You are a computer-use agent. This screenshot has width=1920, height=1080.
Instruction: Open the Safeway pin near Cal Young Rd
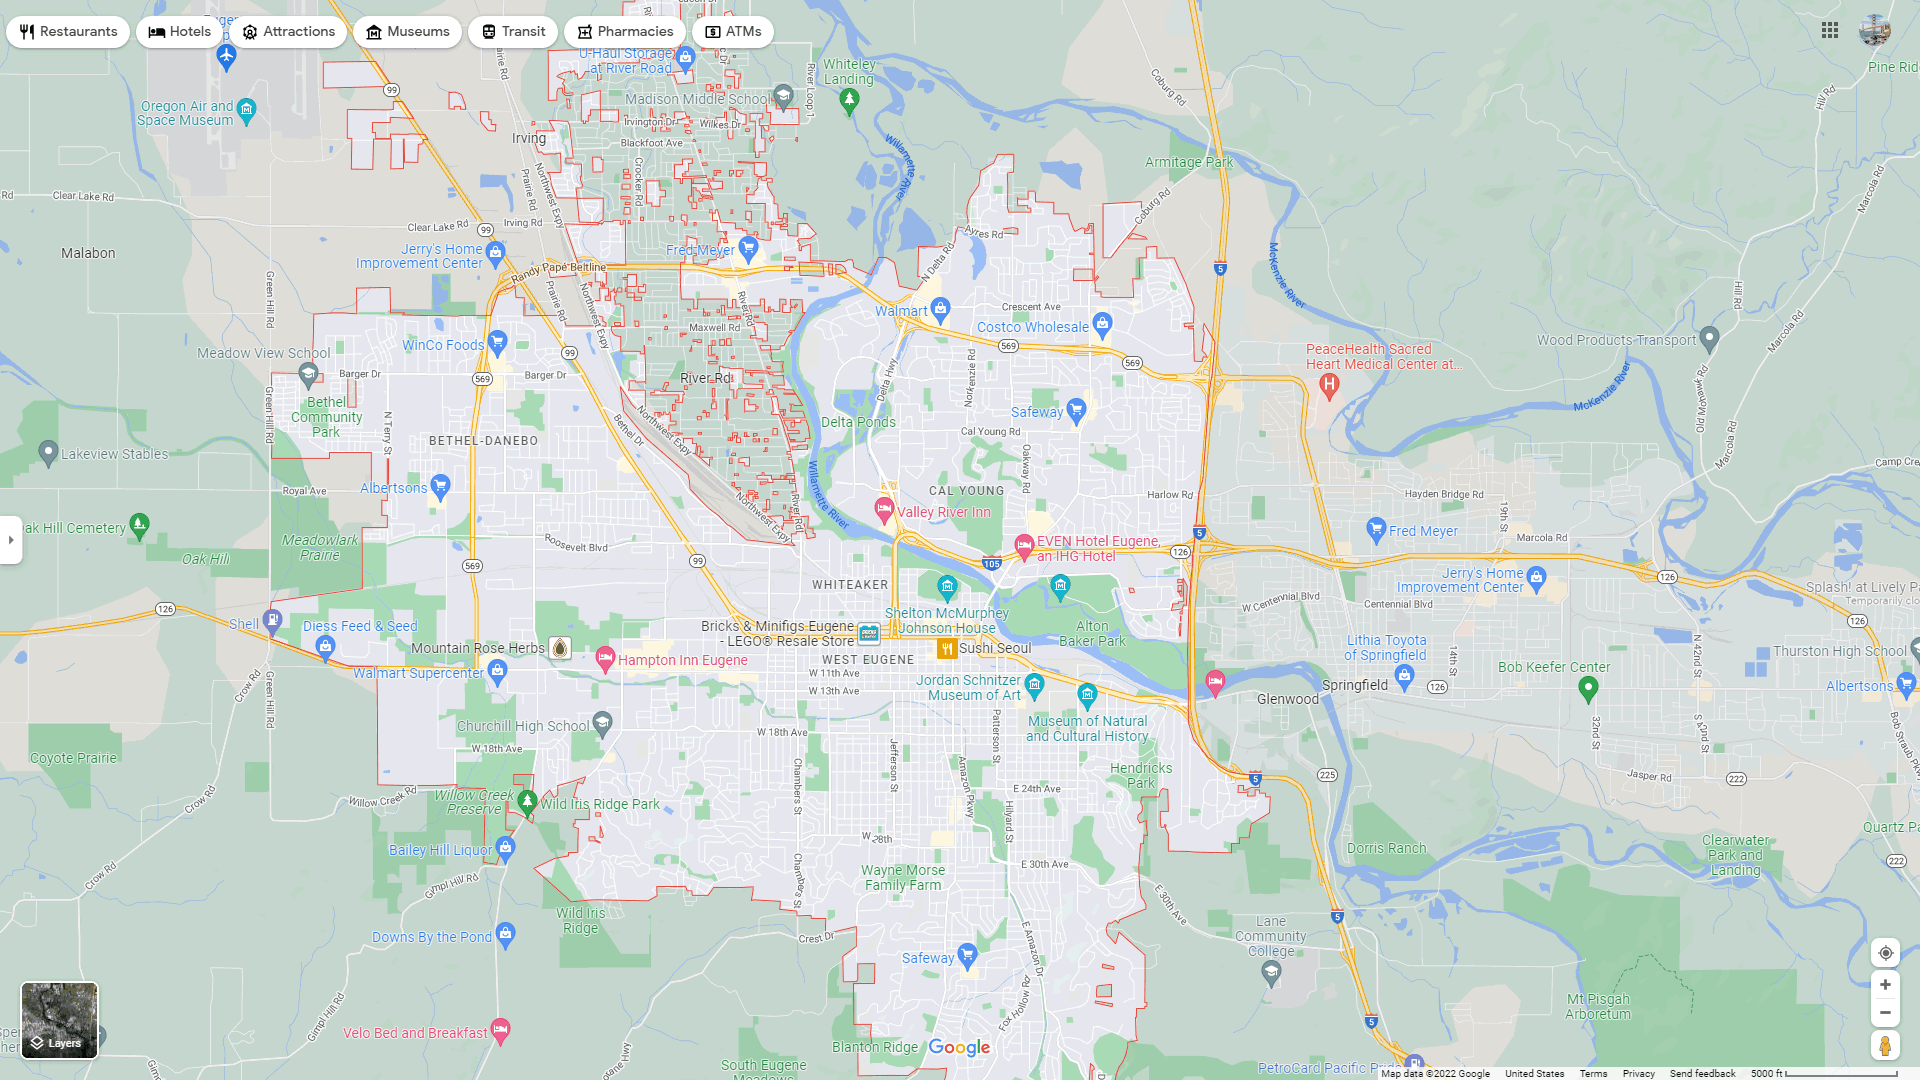[x=1076, y=409]
